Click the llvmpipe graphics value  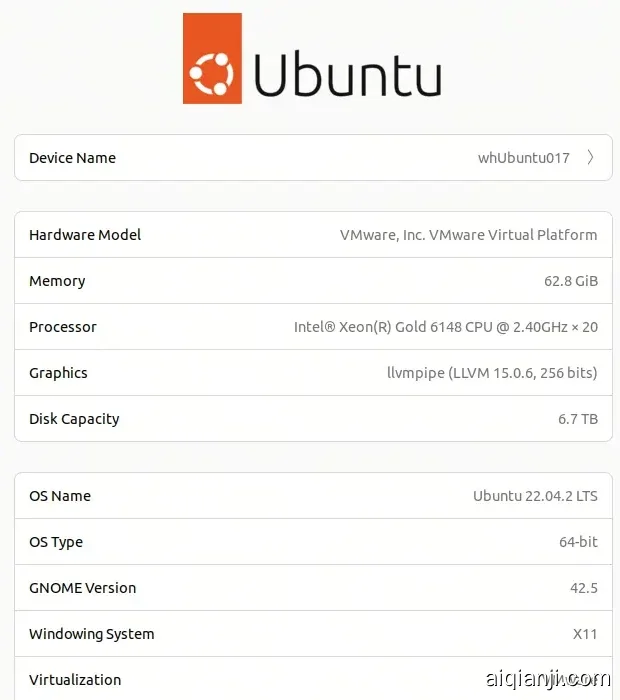click(492, 373)
